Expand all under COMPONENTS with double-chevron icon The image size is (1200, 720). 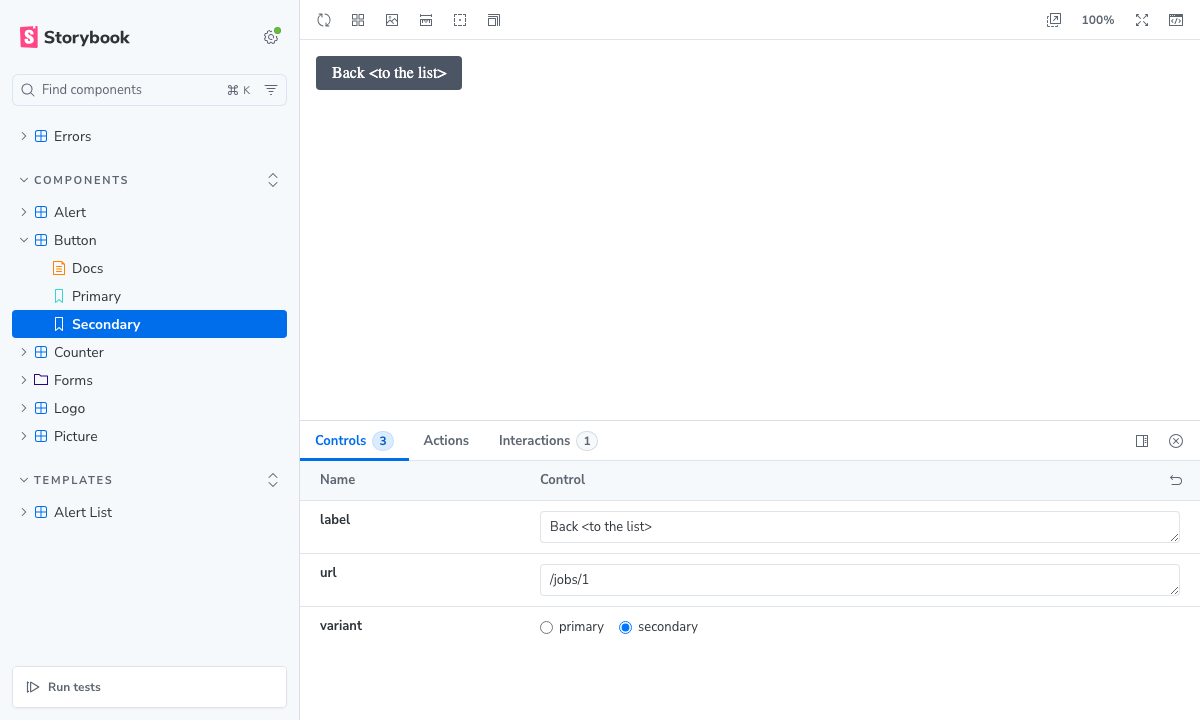(x=273, y=180)
